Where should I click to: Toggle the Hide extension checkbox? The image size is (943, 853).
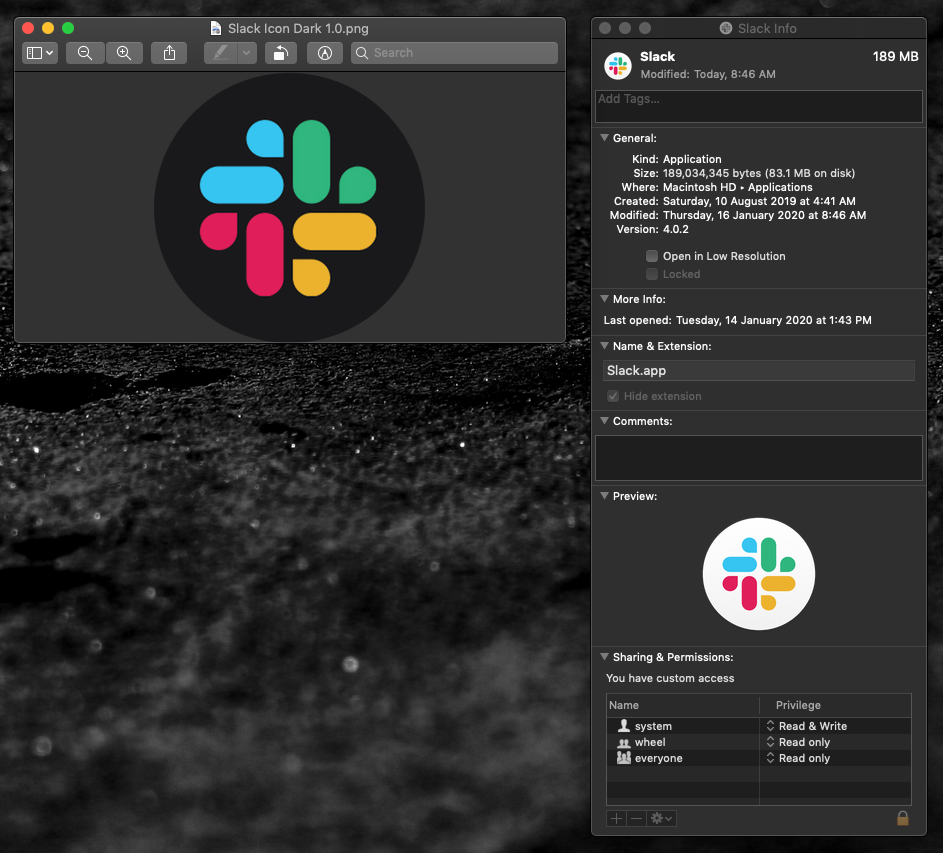[x=613, y=396]
